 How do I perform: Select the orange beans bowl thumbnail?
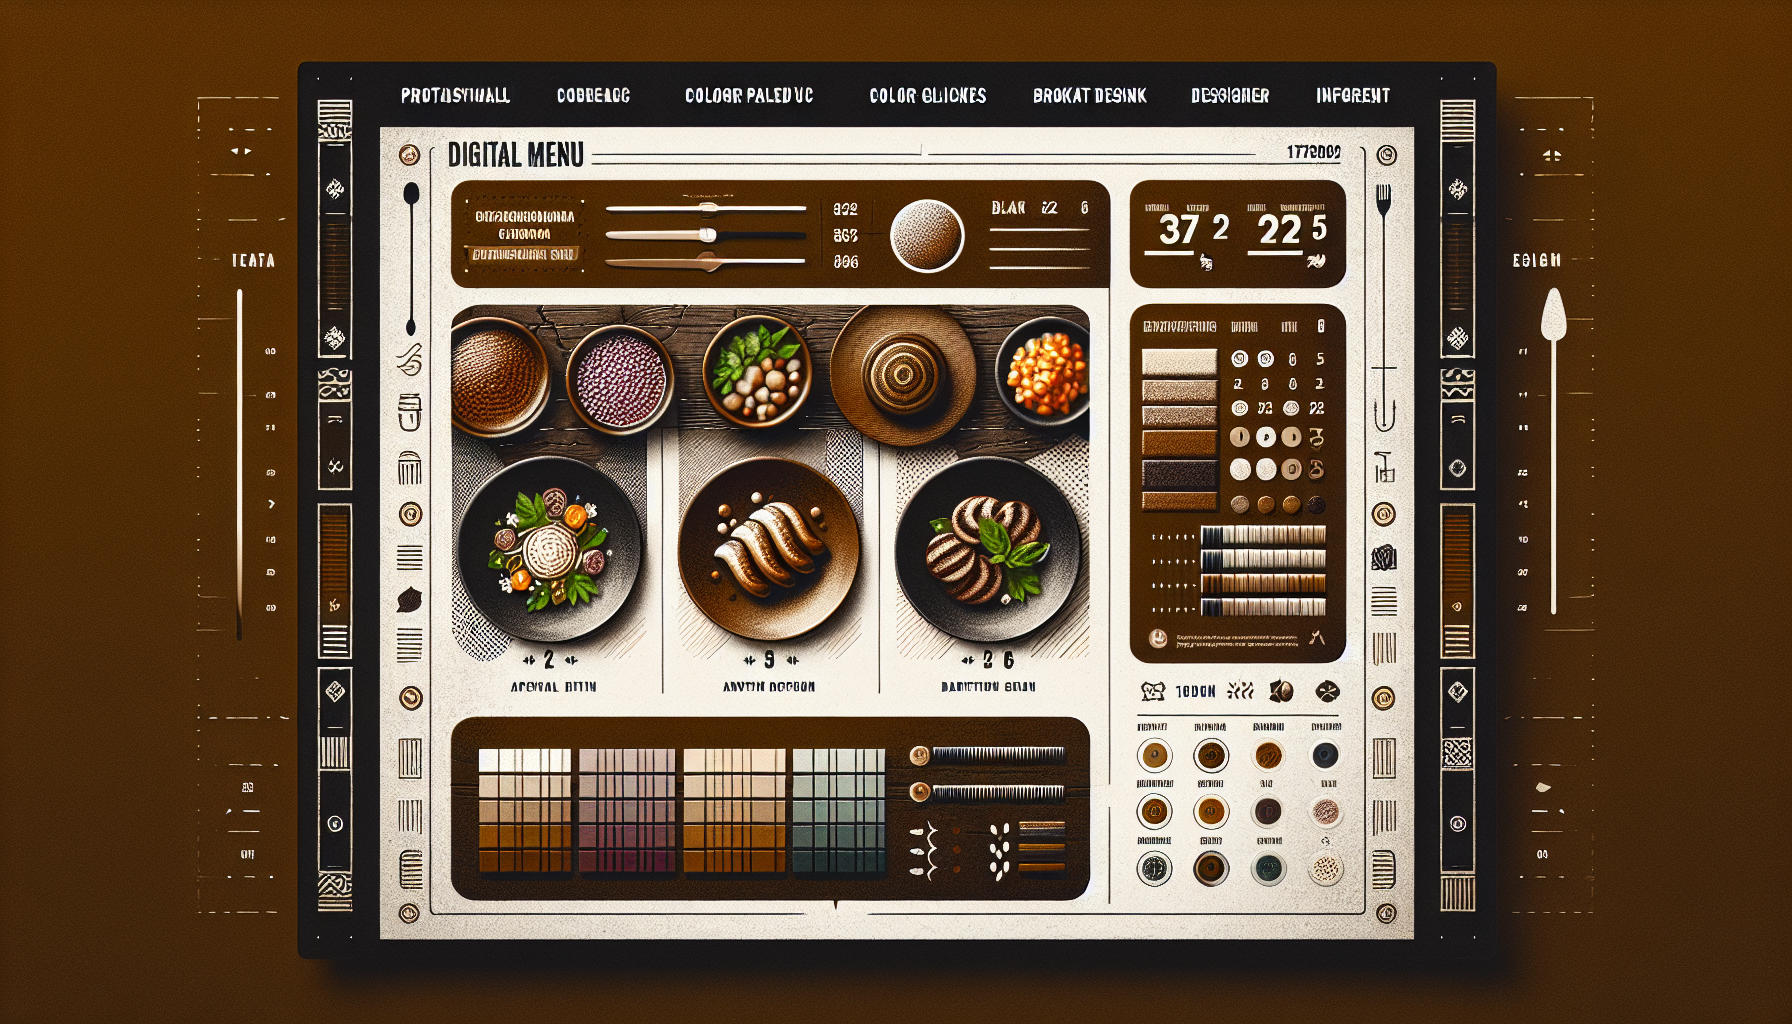[1045, 374]
